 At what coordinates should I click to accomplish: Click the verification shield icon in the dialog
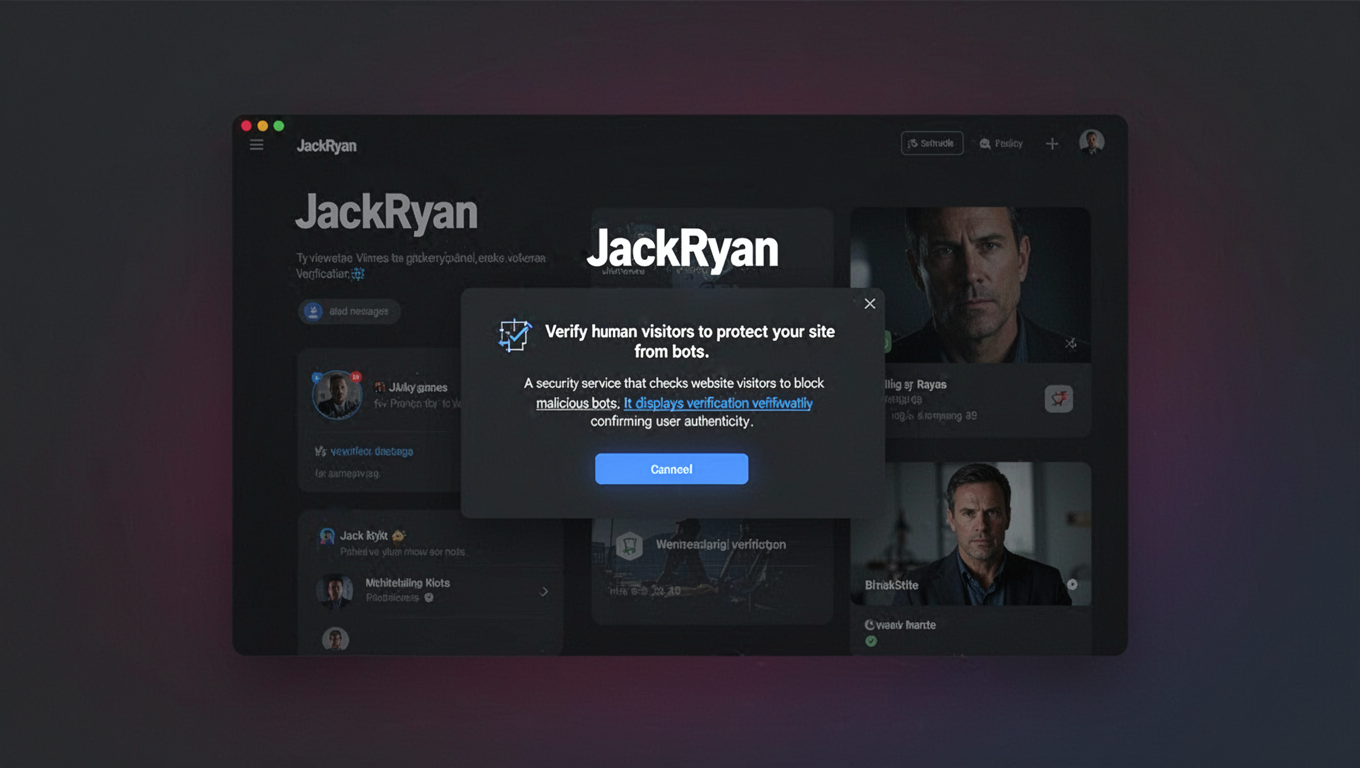(x=514, y=336)
